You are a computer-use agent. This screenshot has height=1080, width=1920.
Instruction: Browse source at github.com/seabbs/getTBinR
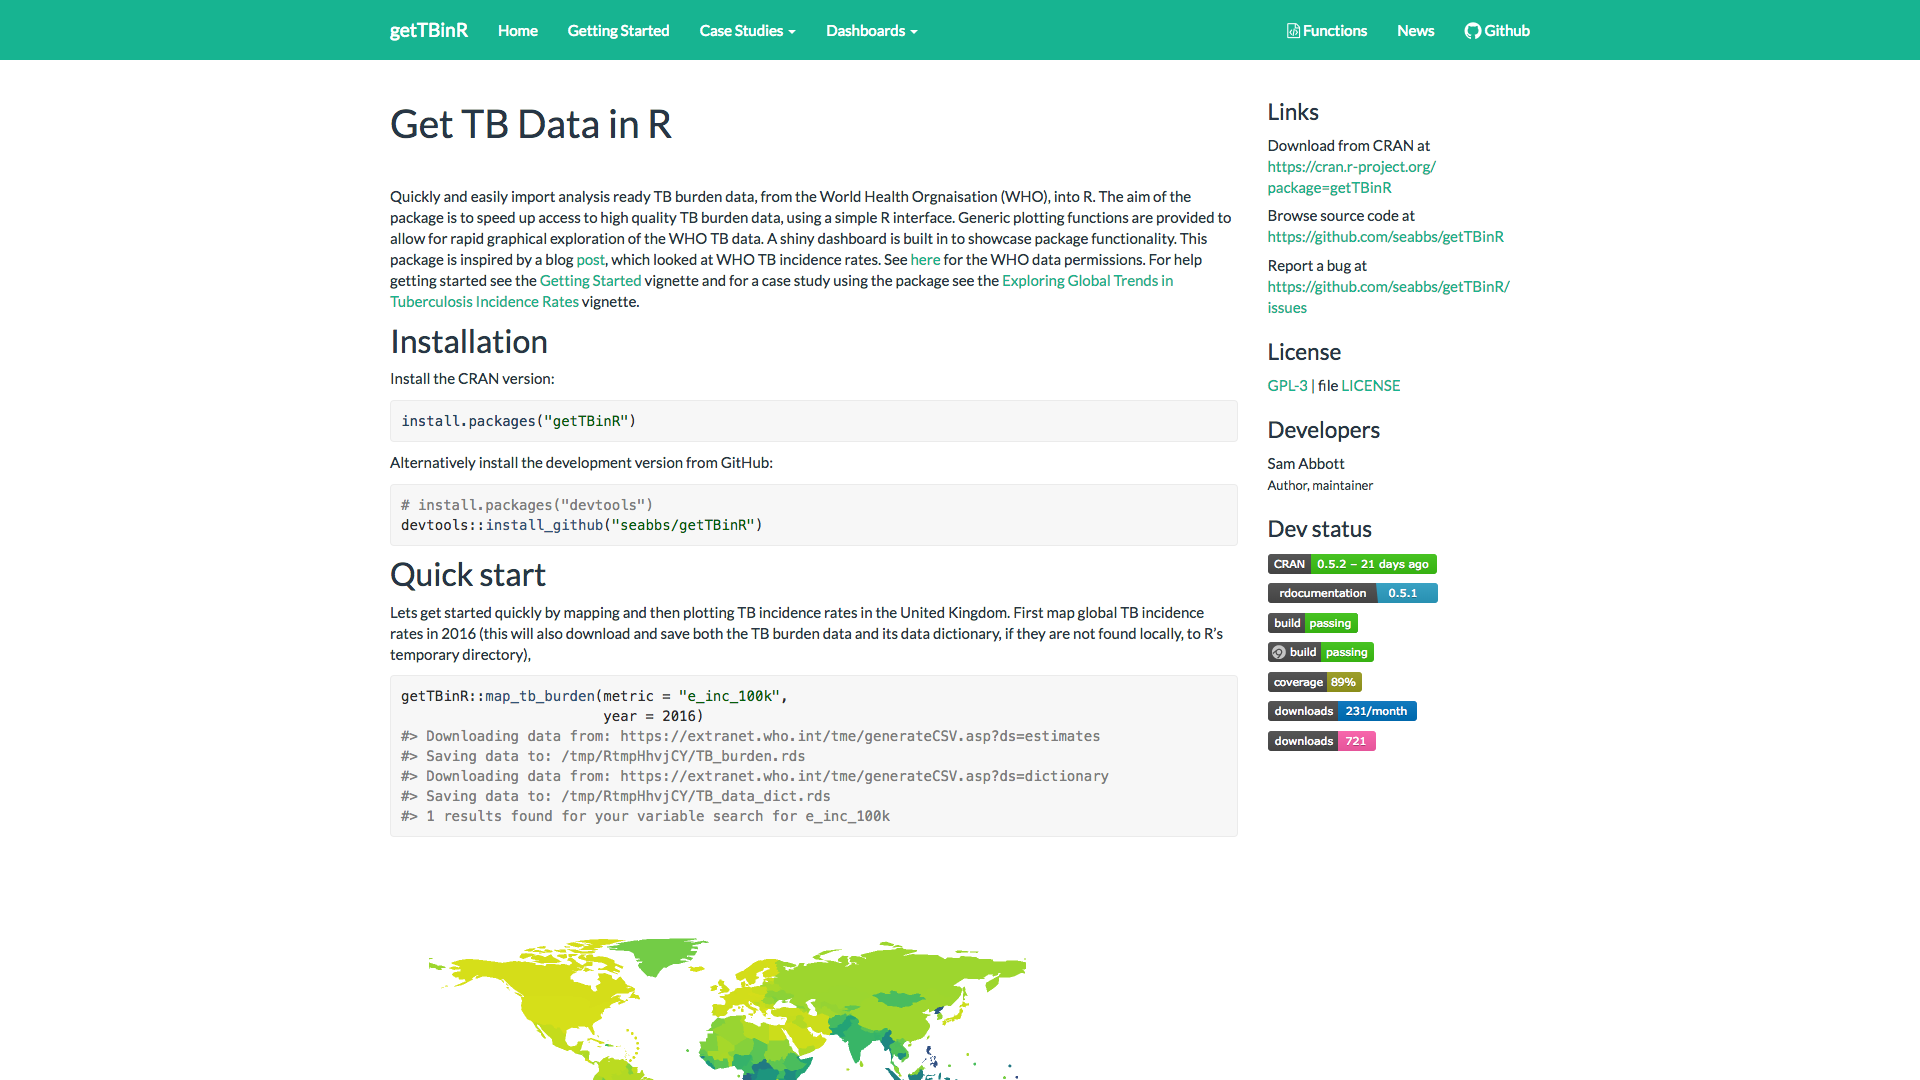coord(1386,237)
